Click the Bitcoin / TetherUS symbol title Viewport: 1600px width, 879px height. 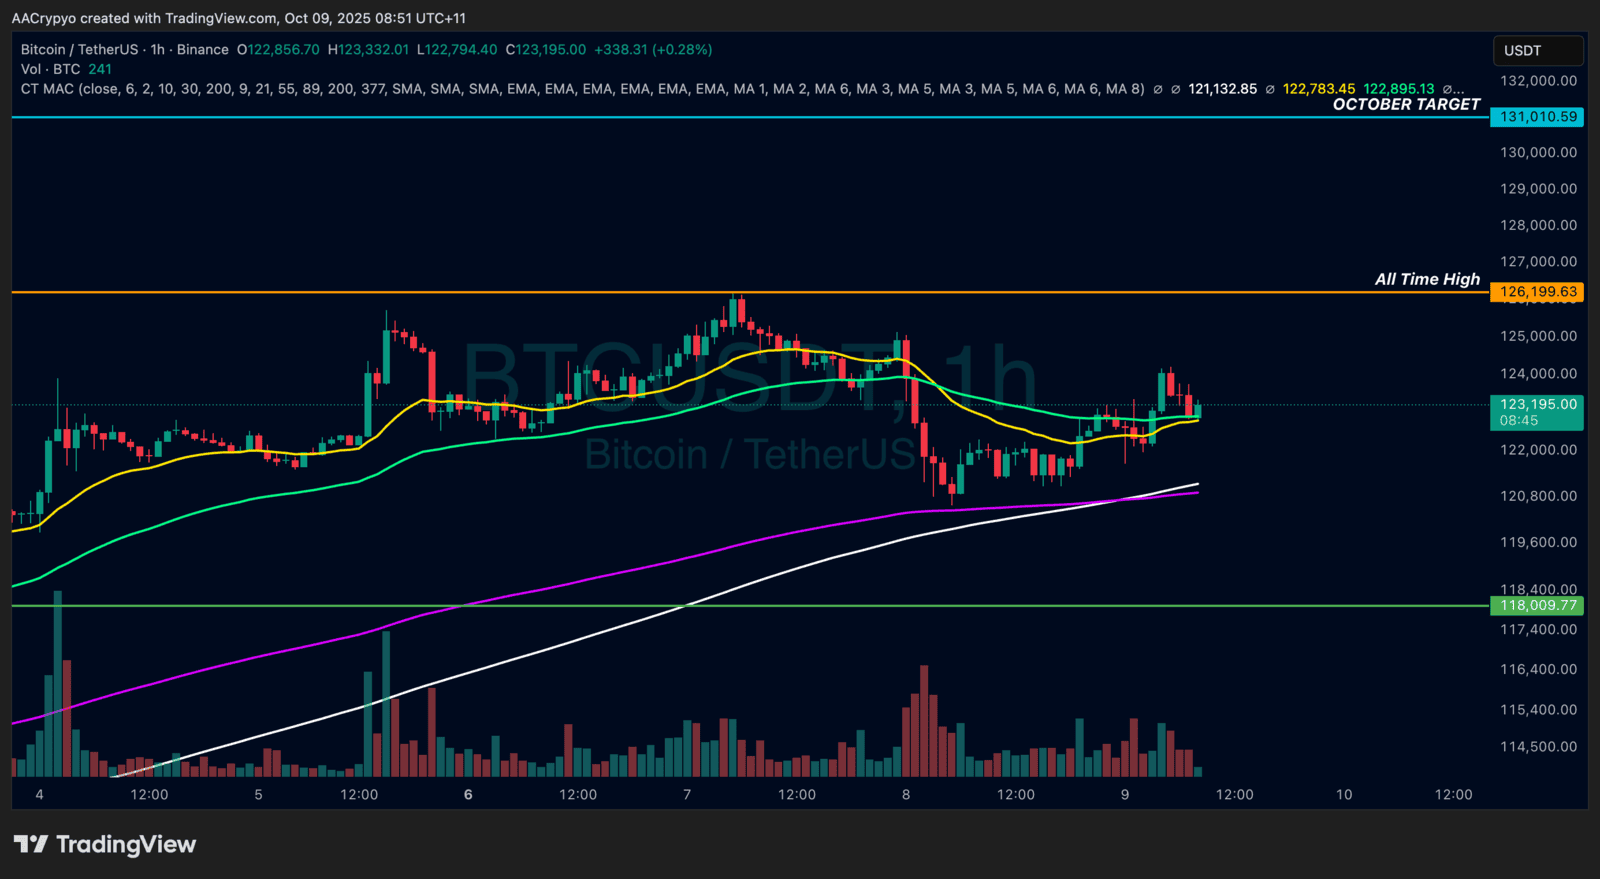79,49
